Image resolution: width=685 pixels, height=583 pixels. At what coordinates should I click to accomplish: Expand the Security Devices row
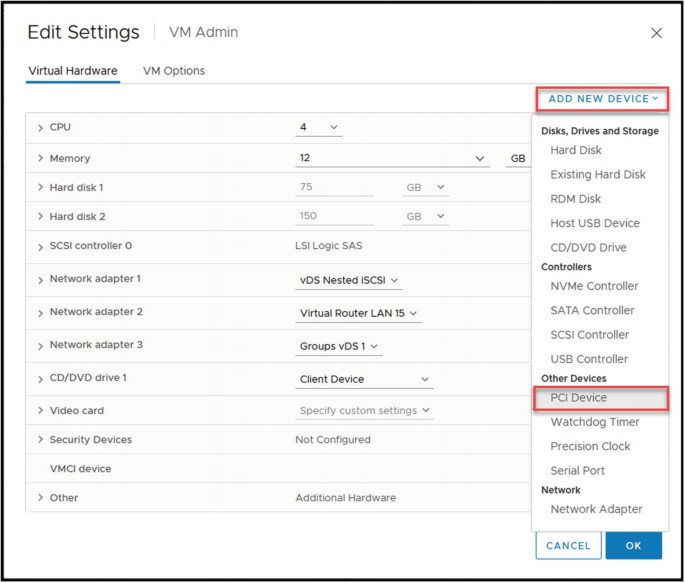click(41, 440)
